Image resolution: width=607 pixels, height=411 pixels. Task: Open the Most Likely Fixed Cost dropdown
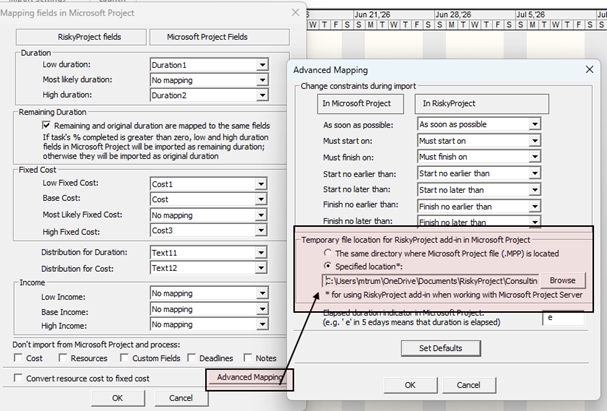[x=209, y=215]
